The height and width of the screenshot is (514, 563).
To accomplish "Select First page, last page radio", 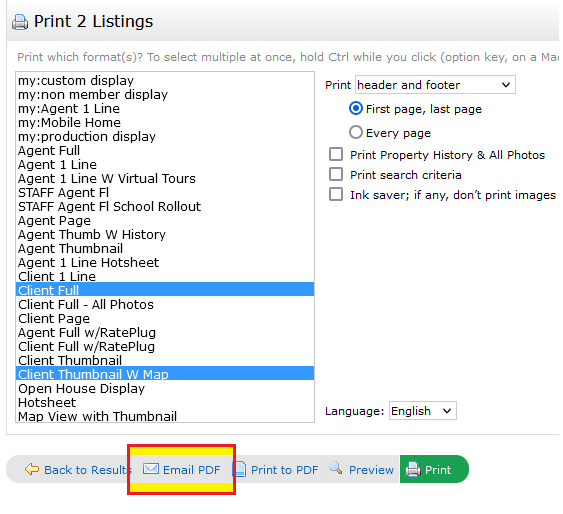I will (355, 108).
